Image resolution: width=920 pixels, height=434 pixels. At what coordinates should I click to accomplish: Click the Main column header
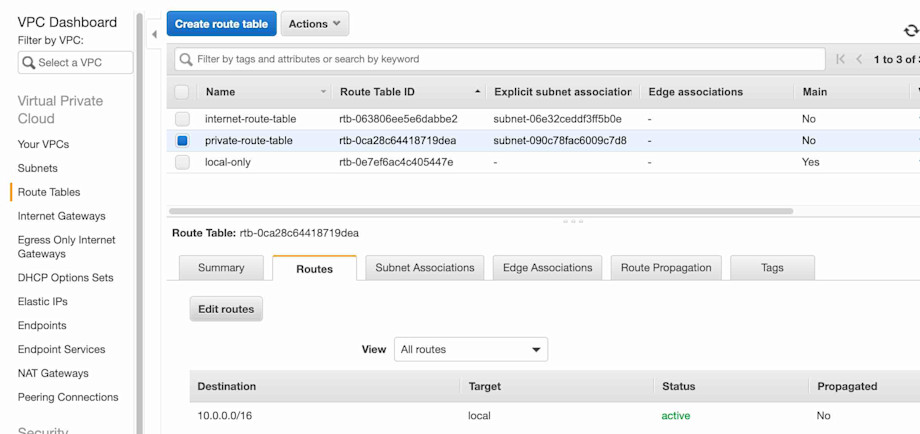point(814,92)
